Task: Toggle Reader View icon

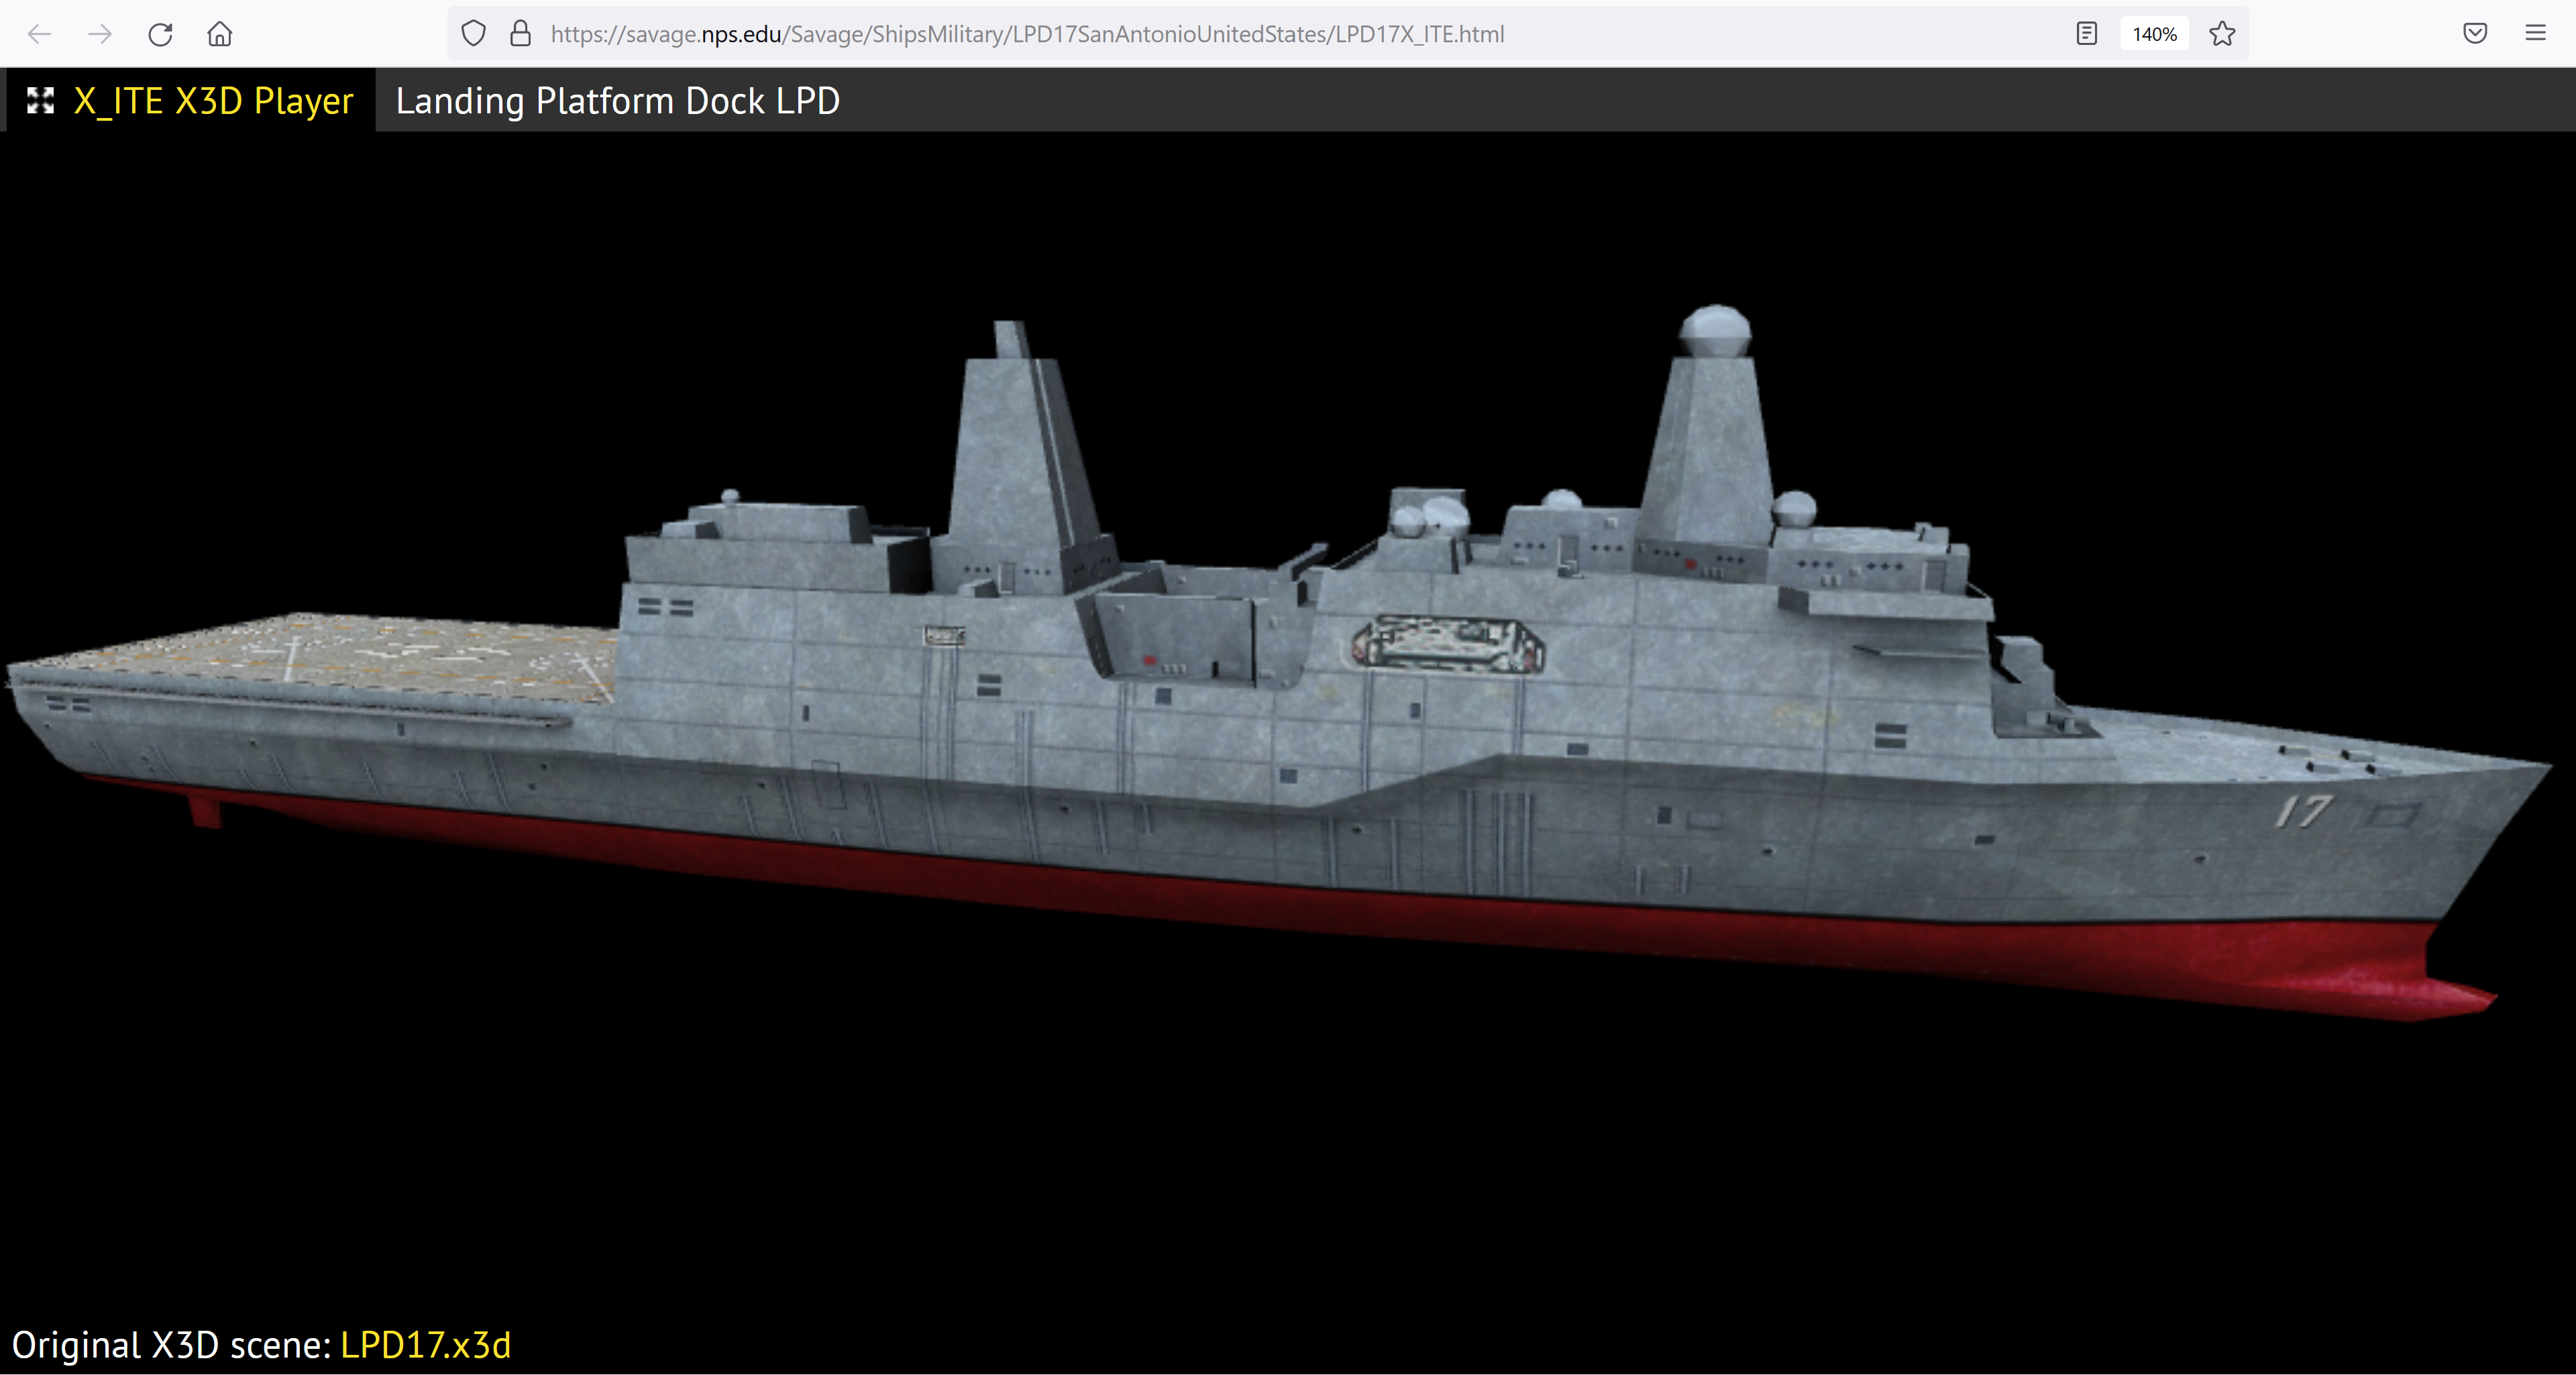Action: pyautogui.click(x=2086, y=34)
